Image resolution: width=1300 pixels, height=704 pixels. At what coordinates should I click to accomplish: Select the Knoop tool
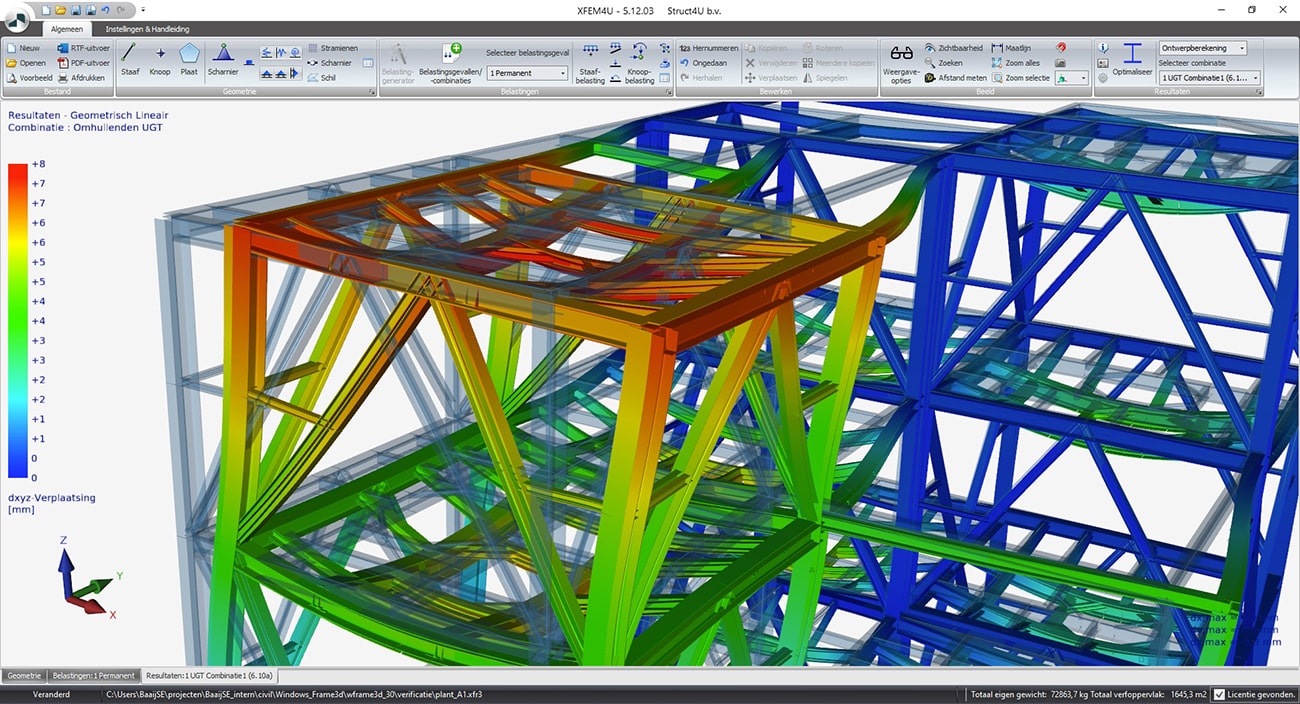click(x=160, y=62)
